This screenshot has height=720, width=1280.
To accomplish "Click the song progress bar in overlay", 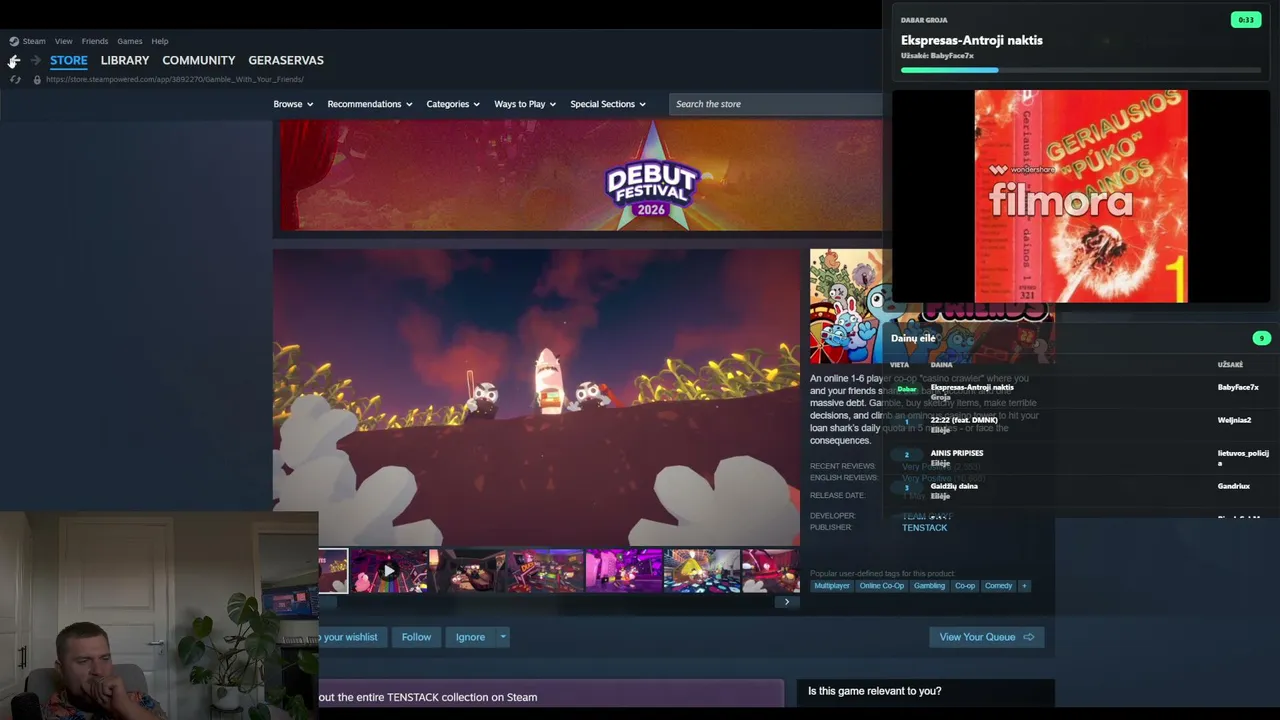I will (x=1081, y=70).
